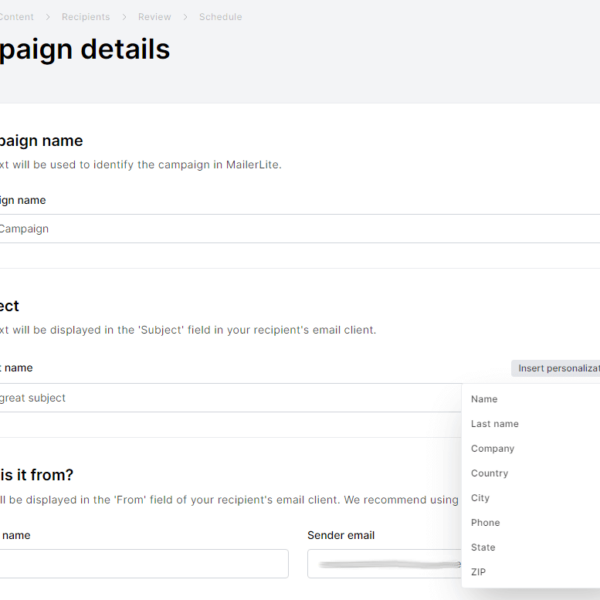
Task: Go to the Recipients breadcrumb step
Action: pyautogui.click(x=86, y=17)
